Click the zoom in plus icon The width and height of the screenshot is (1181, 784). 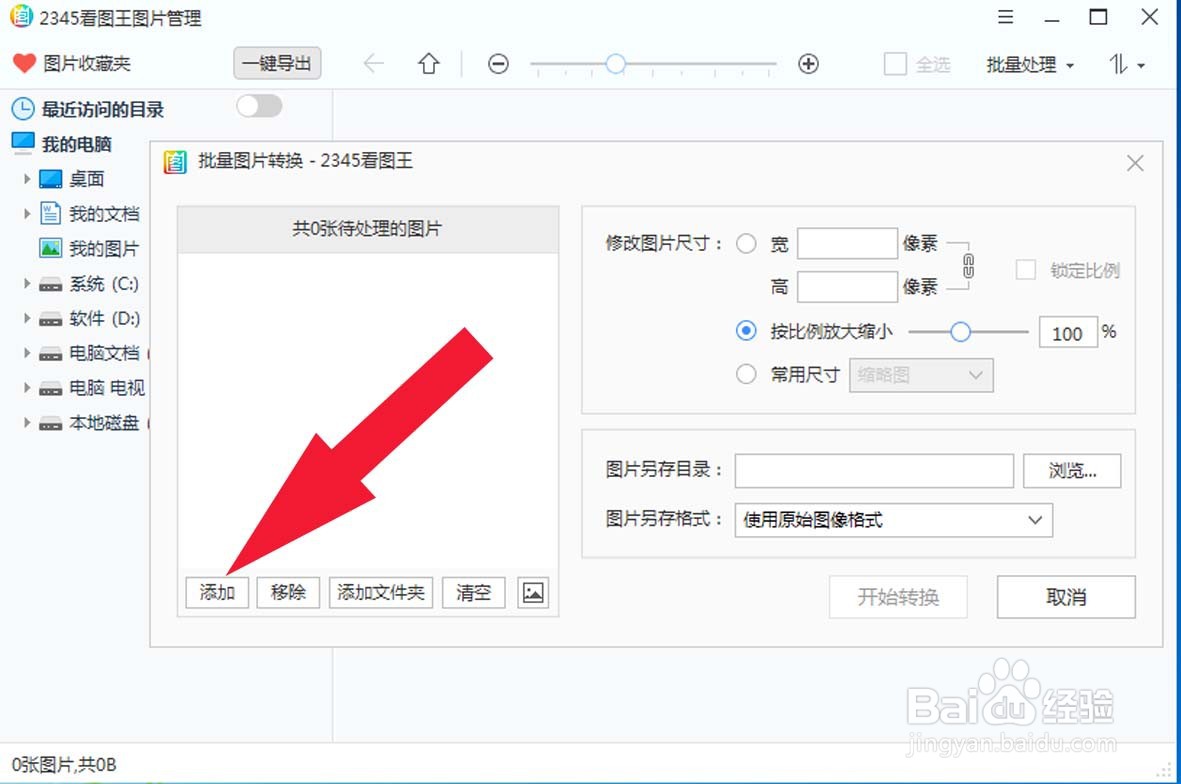tap(808, 64)
